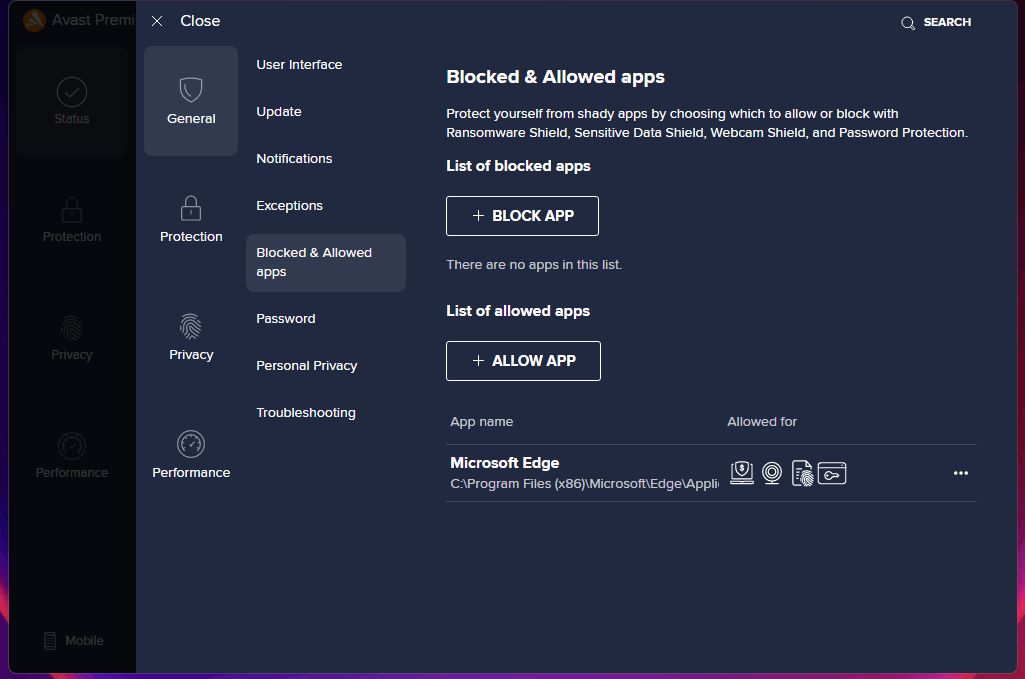
Task: Open the Personal Privacy settings page
Action: point(307,366)
